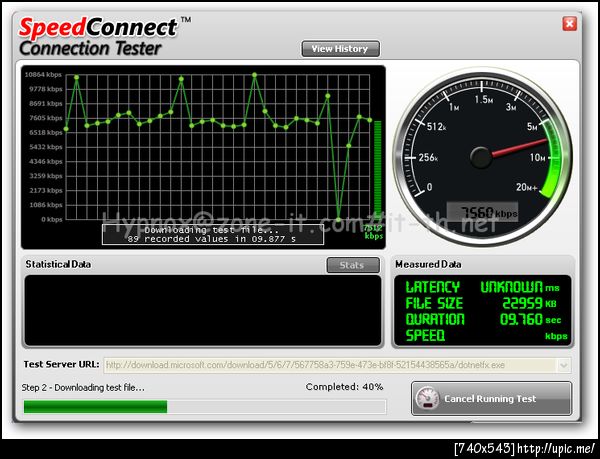Click 'Step 2 - Downloading test file…' status

83,387
